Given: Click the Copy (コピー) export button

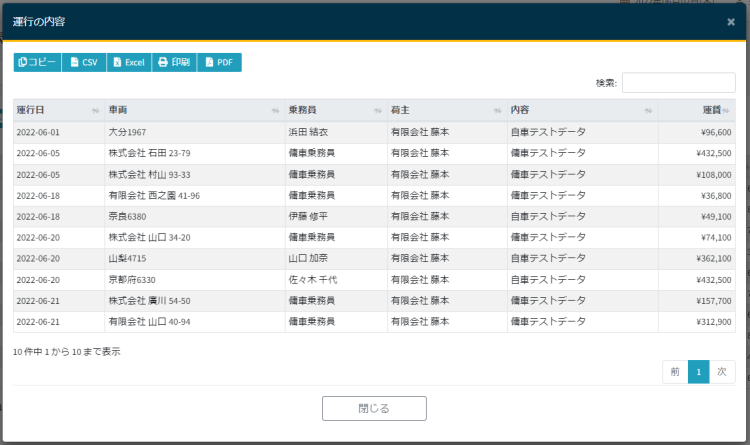Looking at the screenshot, I should click(37, 62).
